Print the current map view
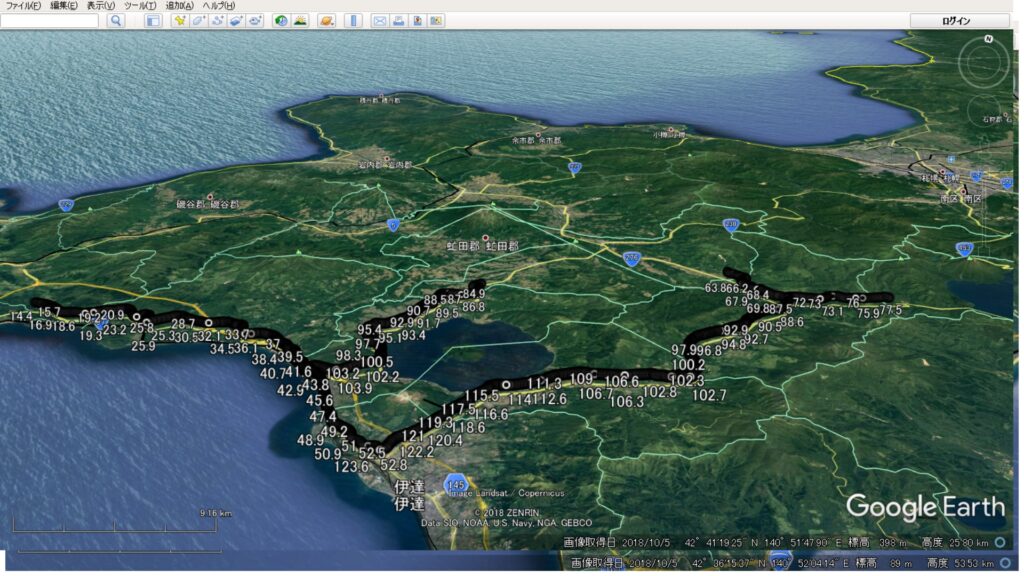 coord(398,21)
